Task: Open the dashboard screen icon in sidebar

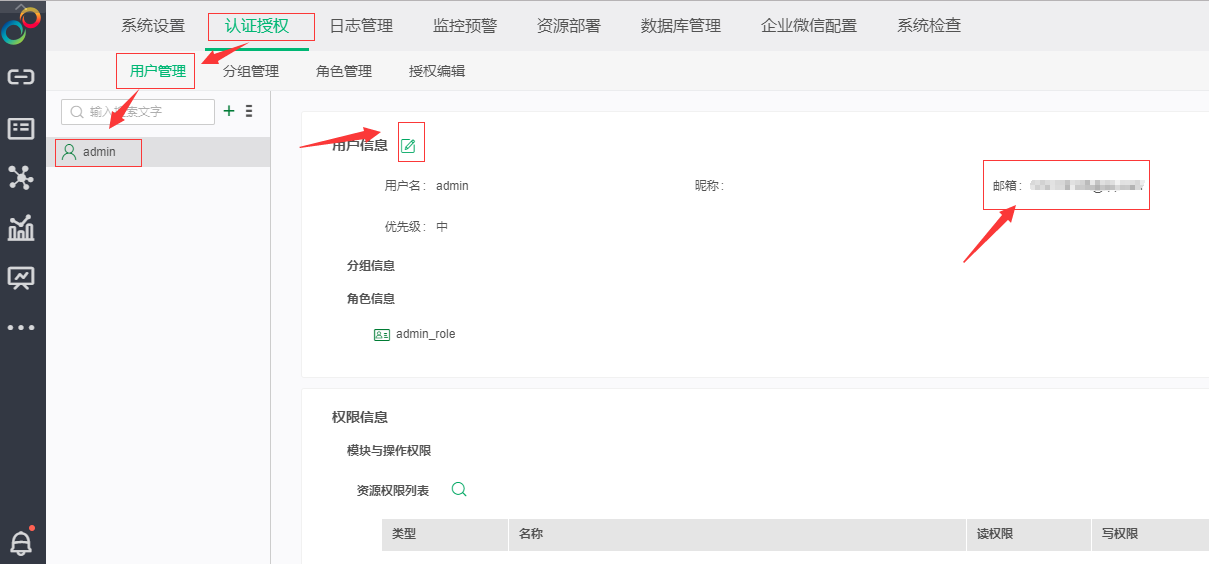Action: coord(21,277)
